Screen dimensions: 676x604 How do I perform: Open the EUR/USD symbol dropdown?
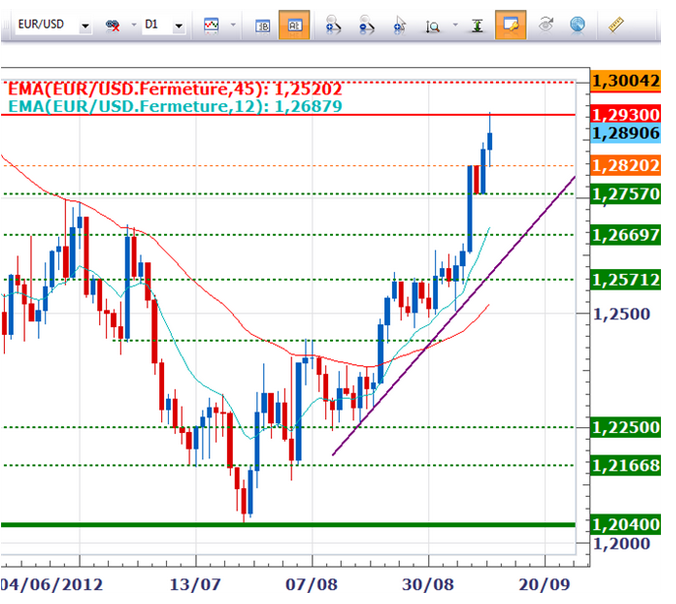click(85, 26)
